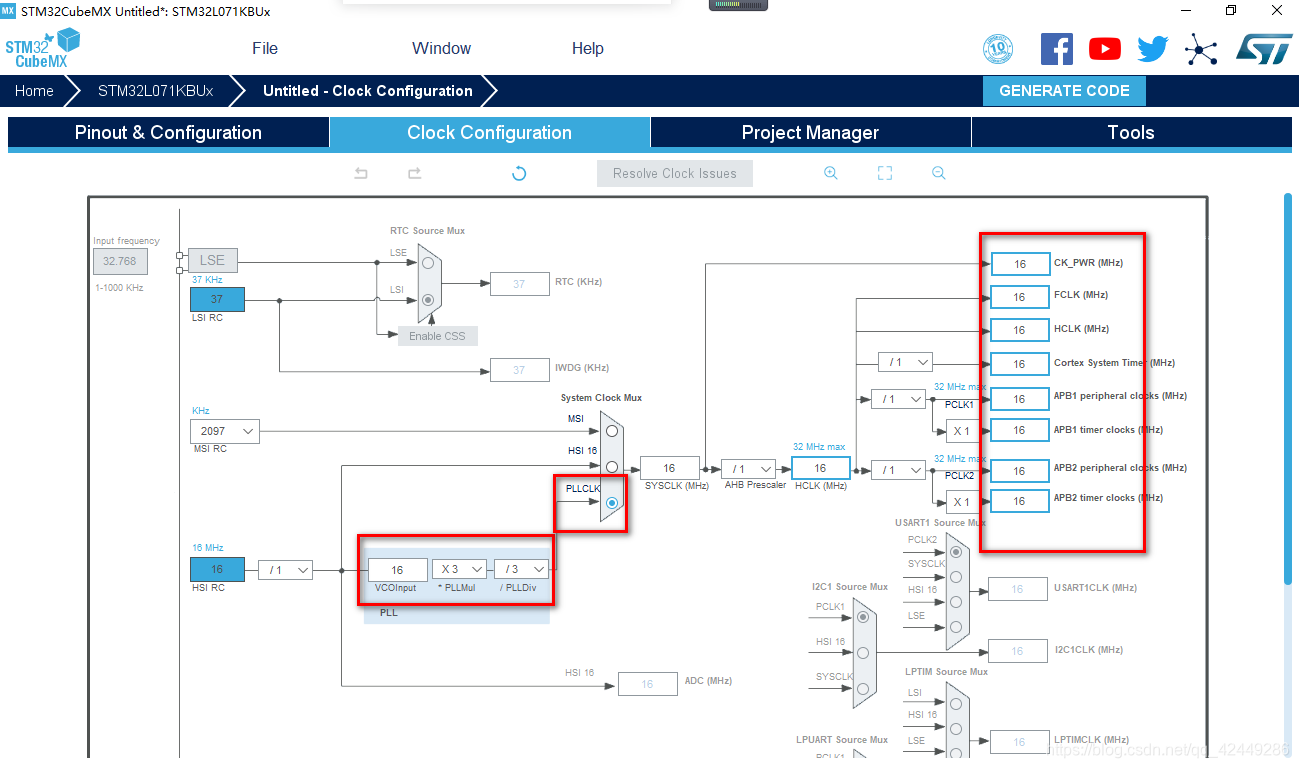This screenshot has height=768, width=1299.
Task: Click the STM32CubeMX logo icon
Action: tap(42, 48)
